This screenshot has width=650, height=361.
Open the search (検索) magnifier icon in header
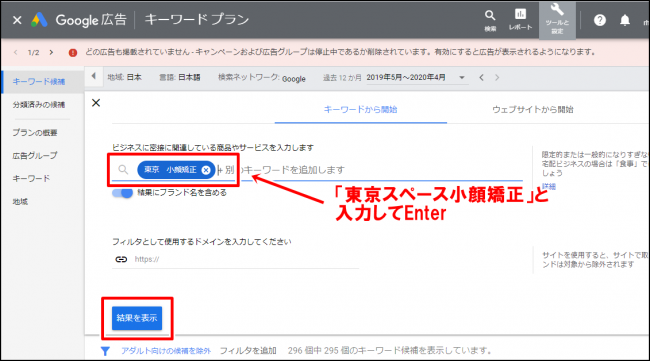(x=490, y=20)
